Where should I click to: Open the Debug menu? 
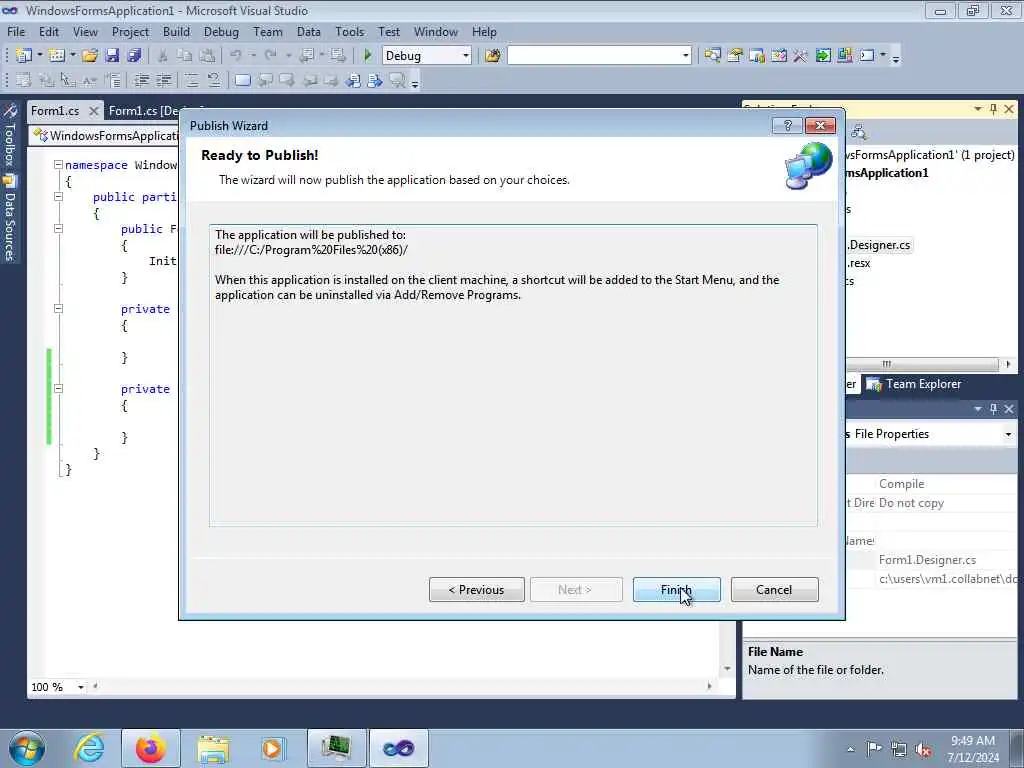pos(221,31)
